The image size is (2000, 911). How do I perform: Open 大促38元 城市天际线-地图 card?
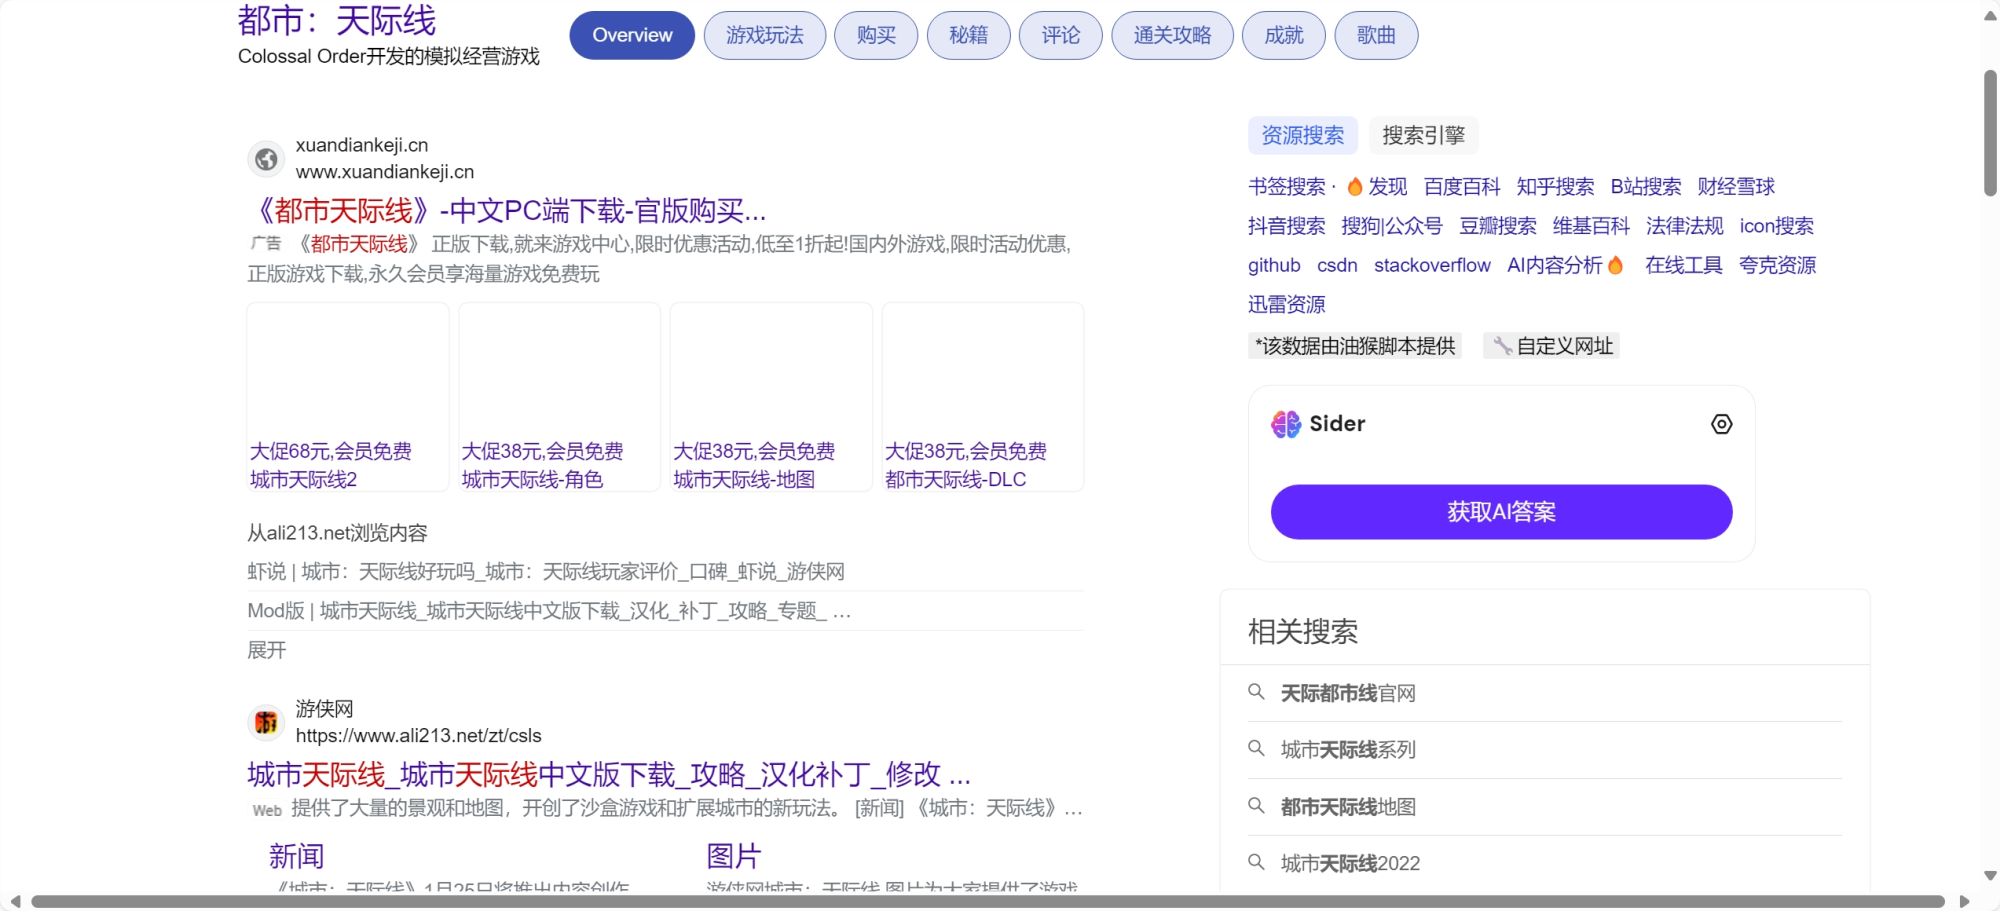(x=772, y=397)
